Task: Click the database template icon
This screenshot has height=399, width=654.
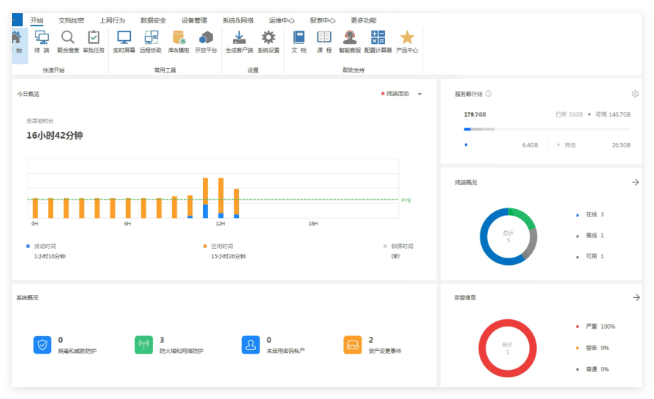Action: (x=179, y=38)
